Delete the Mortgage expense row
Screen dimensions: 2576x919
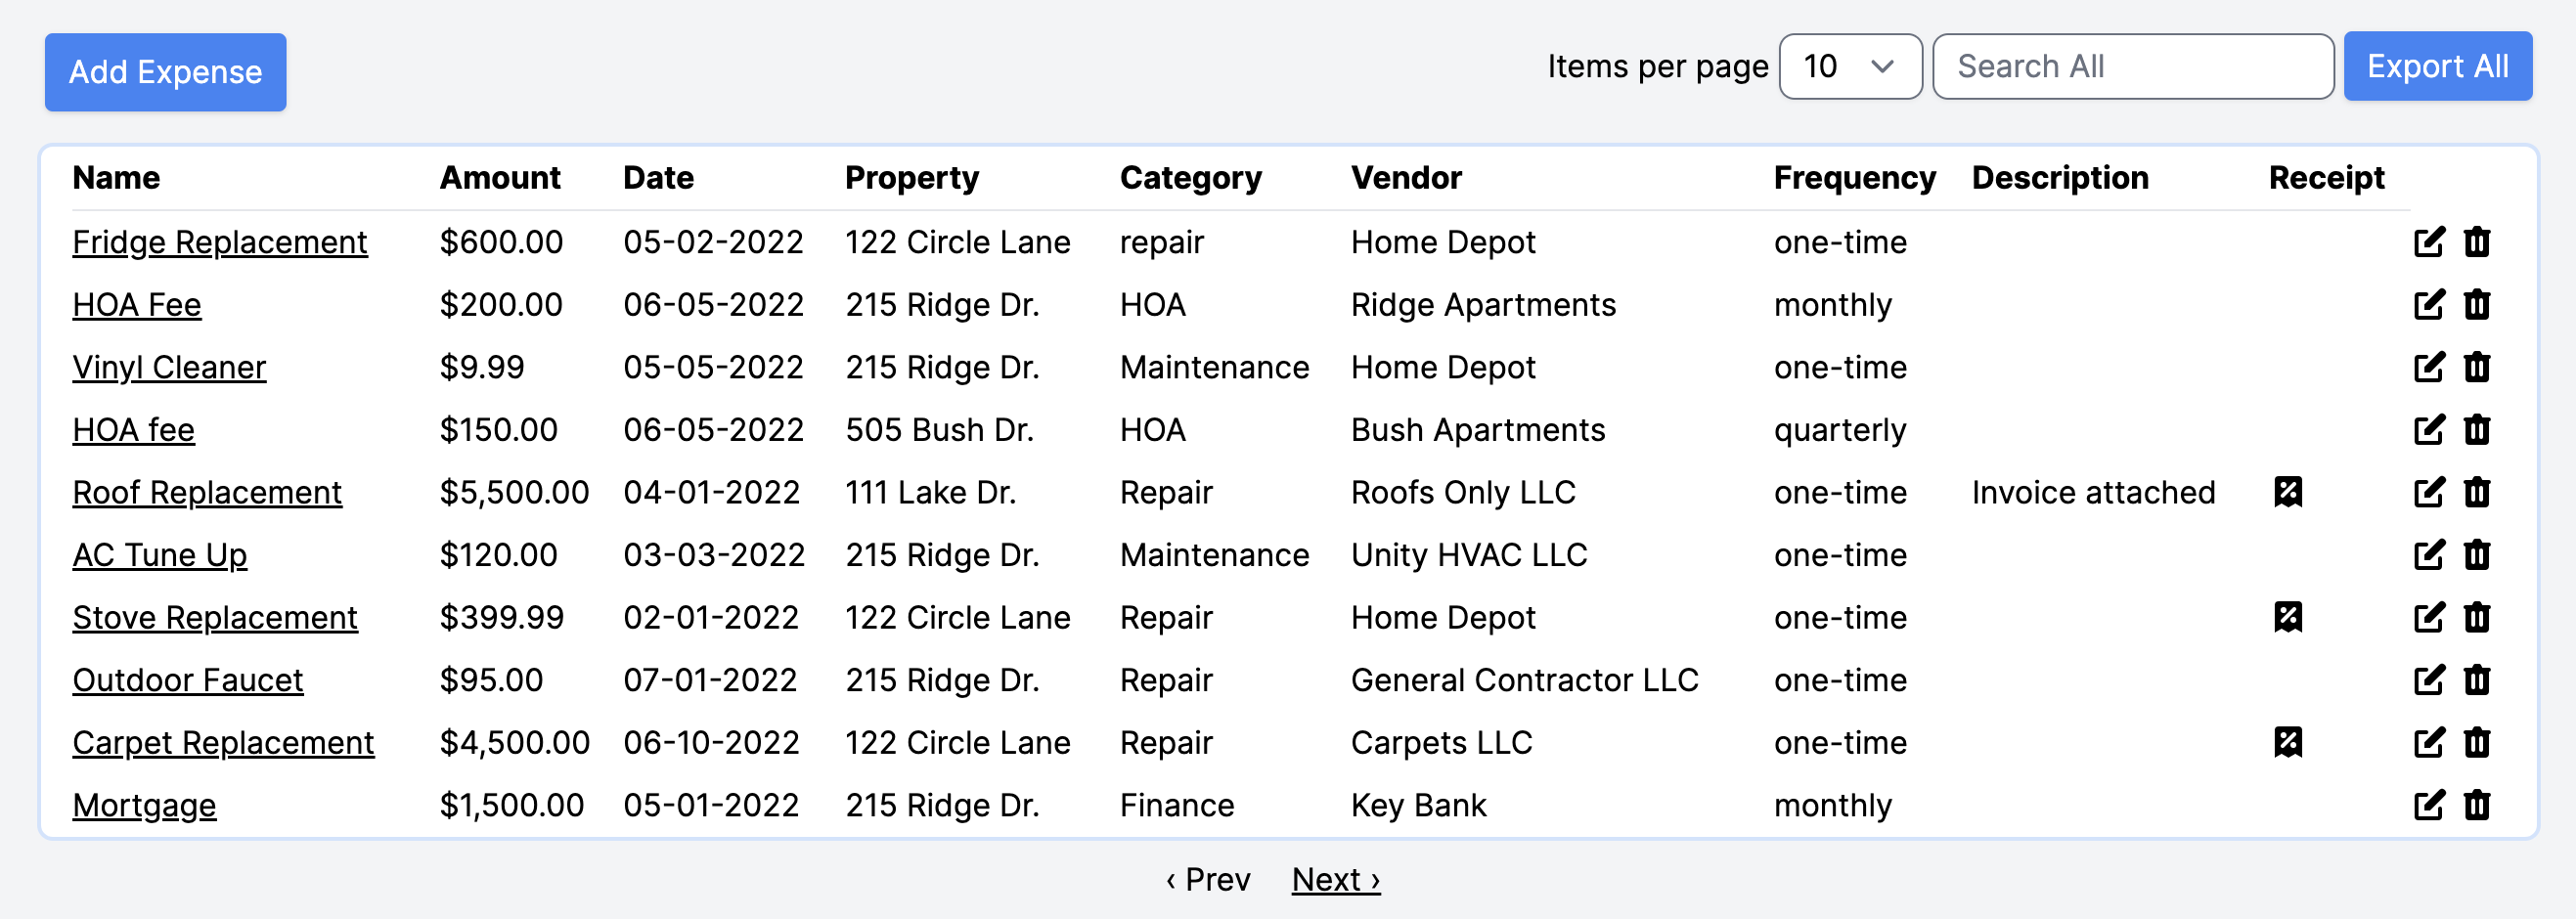[2476, 805]
